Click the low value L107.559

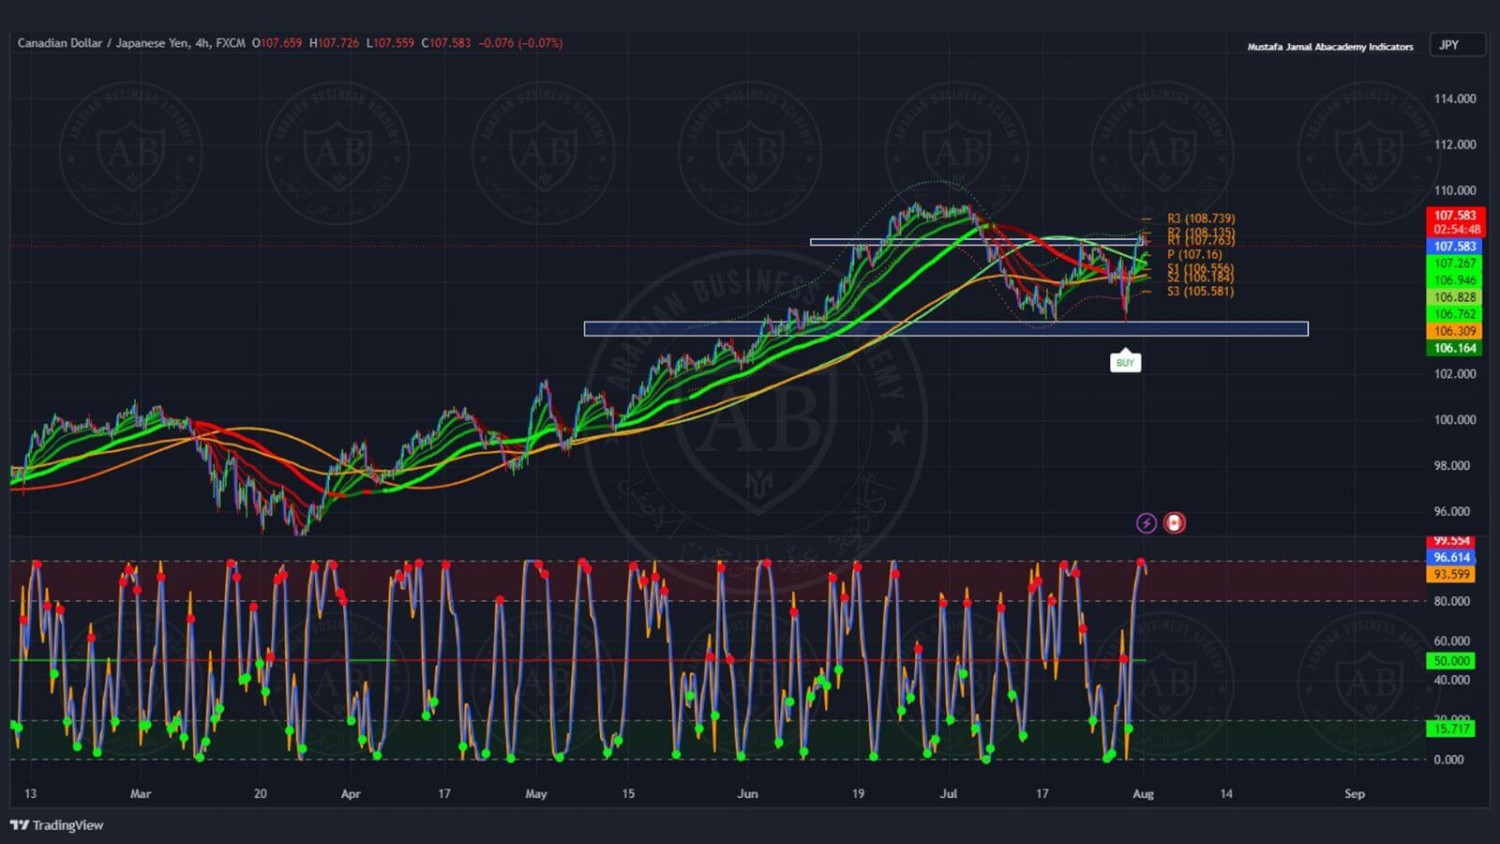[390, 43]
